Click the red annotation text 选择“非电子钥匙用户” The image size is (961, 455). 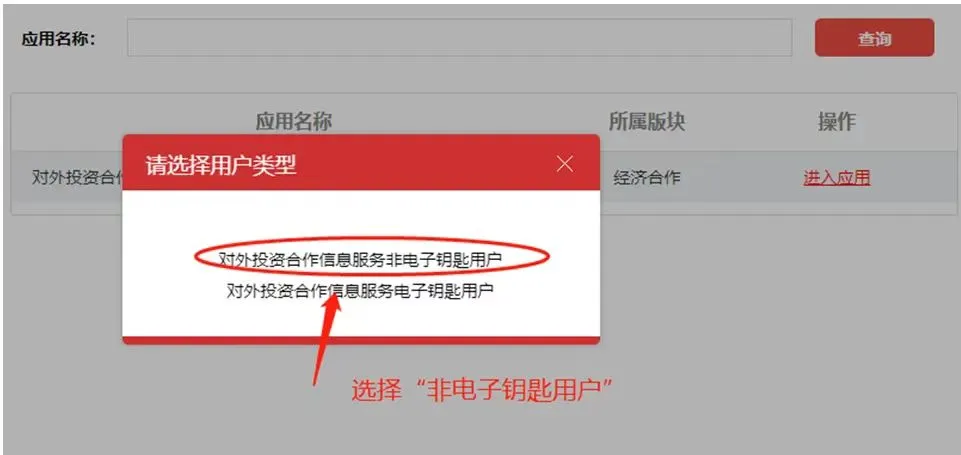(482, 389)
